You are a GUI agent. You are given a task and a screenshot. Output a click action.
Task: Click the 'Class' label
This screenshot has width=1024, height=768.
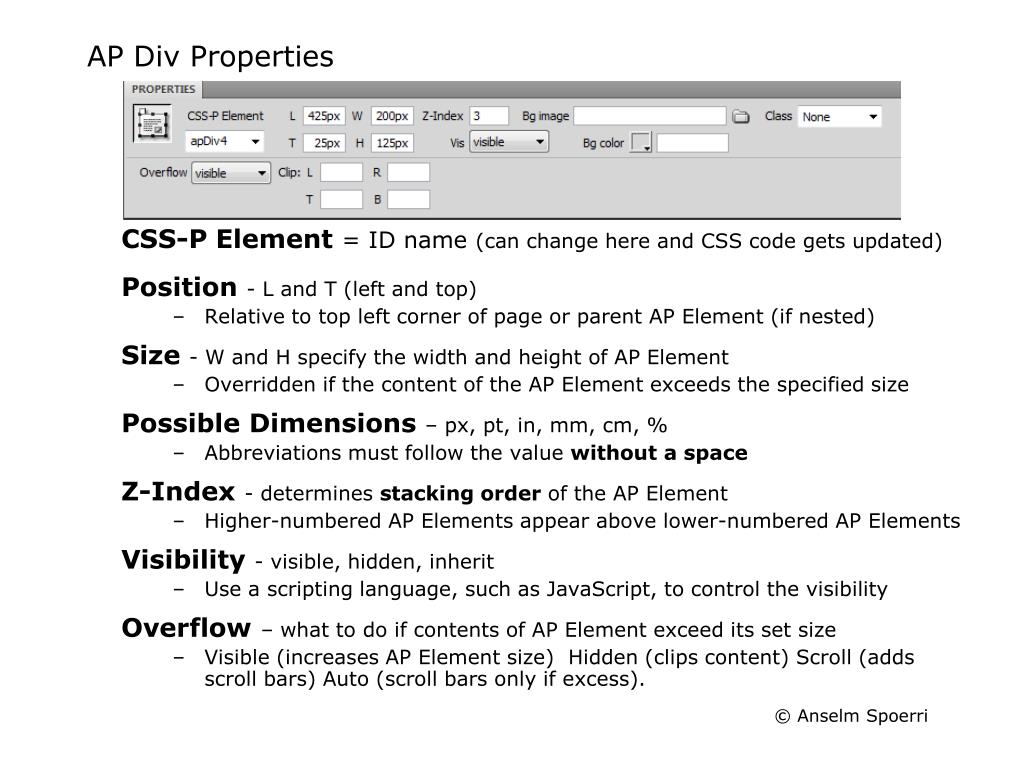point(778,116)
